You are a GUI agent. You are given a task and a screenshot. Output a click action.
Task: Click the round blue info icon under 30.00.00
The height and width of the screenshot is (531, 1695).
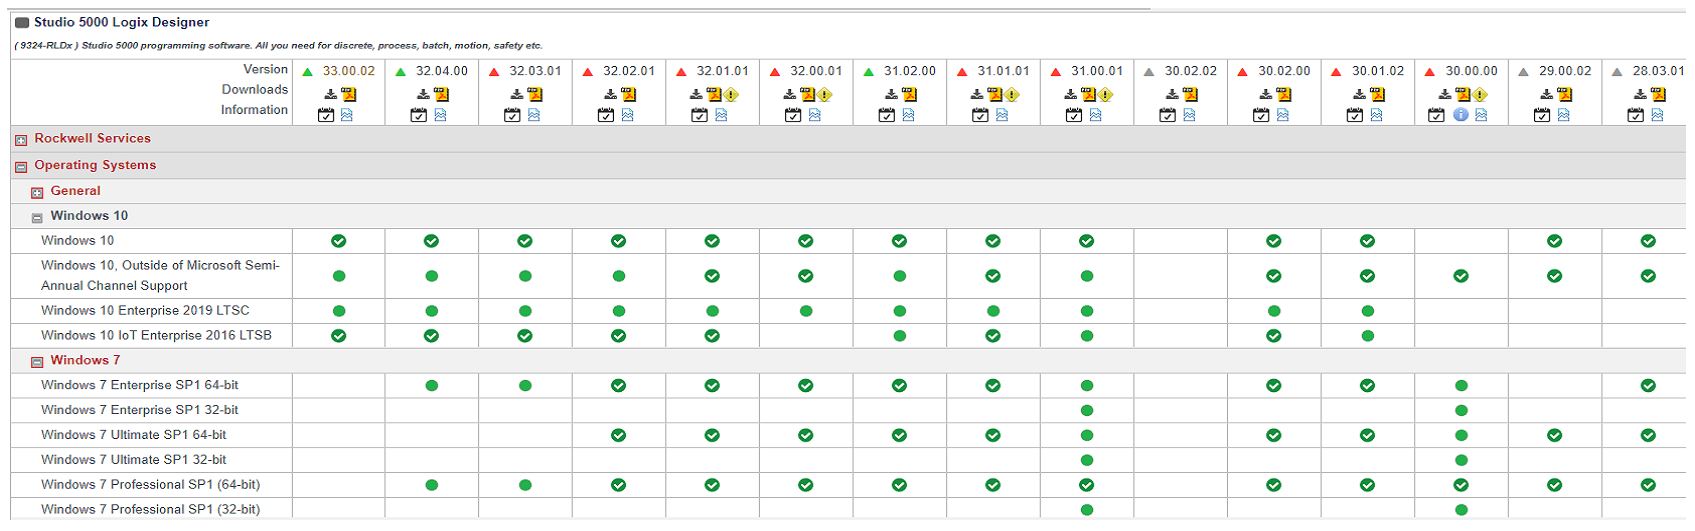pyautogui.click(x=1460, y=115)
